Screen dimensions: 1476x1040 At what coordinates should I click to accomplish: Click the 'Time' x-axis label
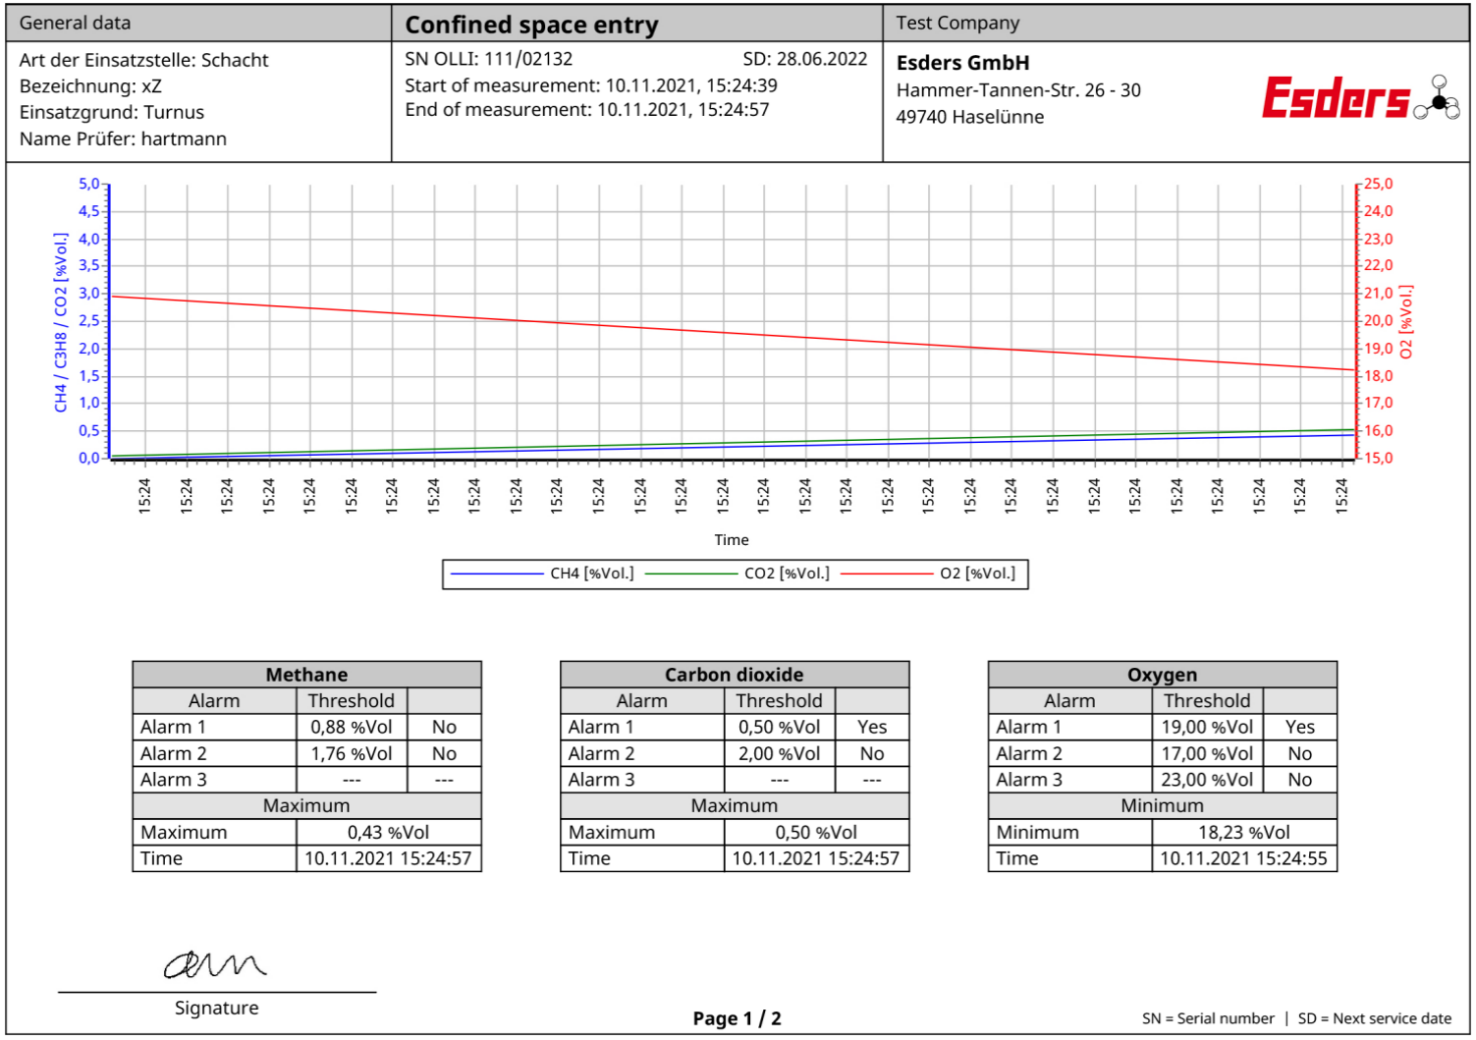click(731, 539)
